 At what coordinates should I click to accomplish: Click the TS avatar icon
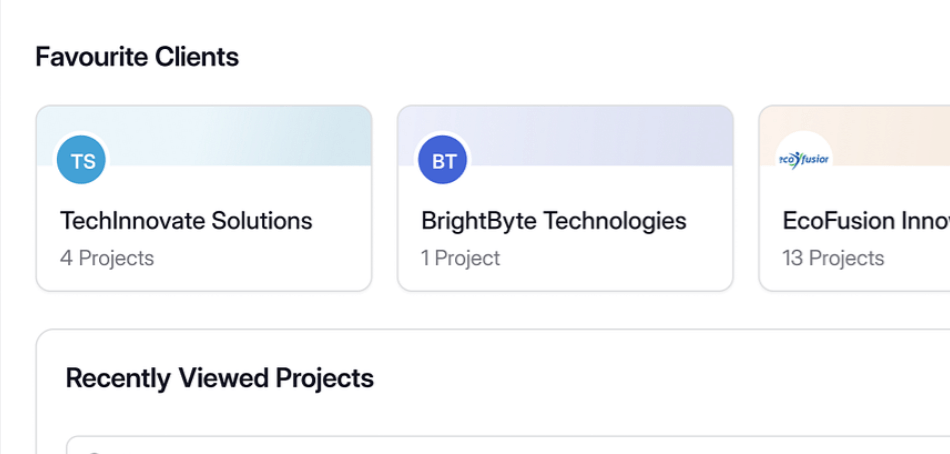[x=83, y=161]
